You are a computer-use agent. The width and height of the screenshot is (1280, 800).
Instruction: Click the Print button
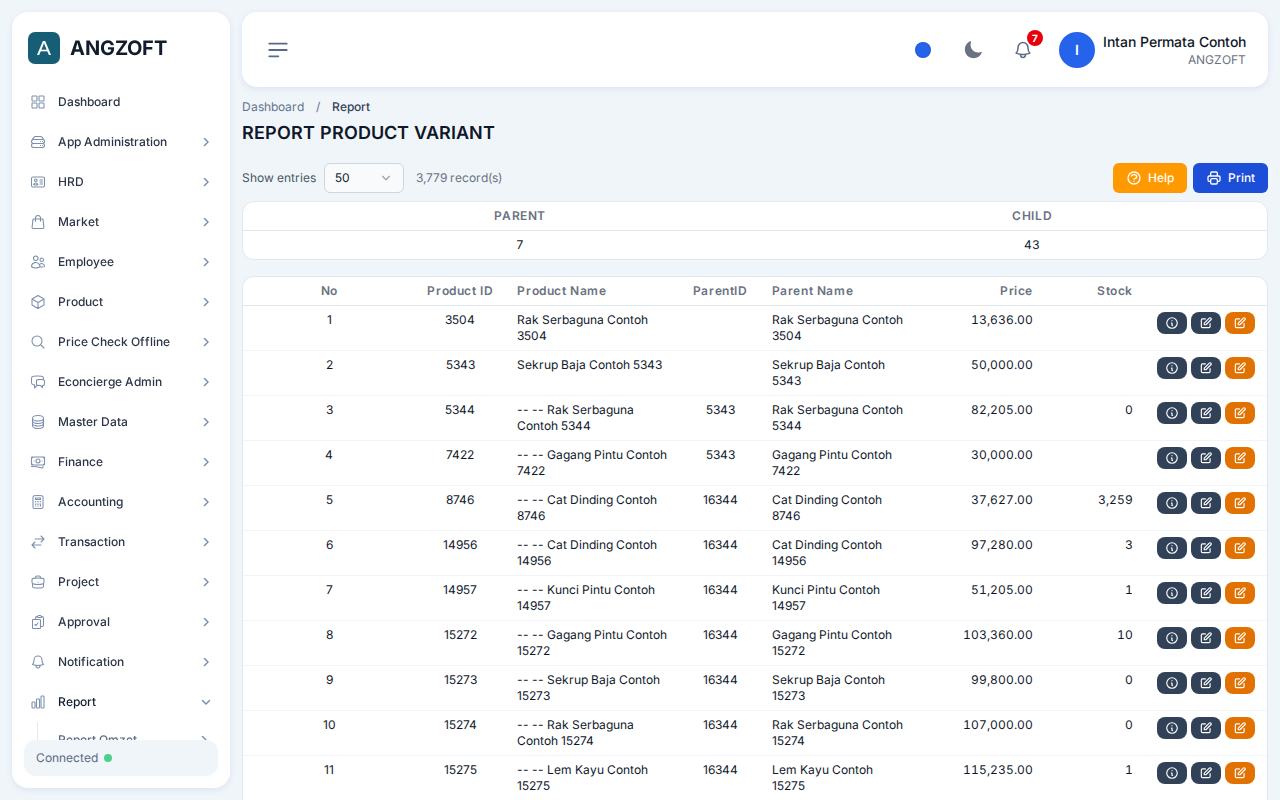pyautogui.click(x=1230, y=178)
